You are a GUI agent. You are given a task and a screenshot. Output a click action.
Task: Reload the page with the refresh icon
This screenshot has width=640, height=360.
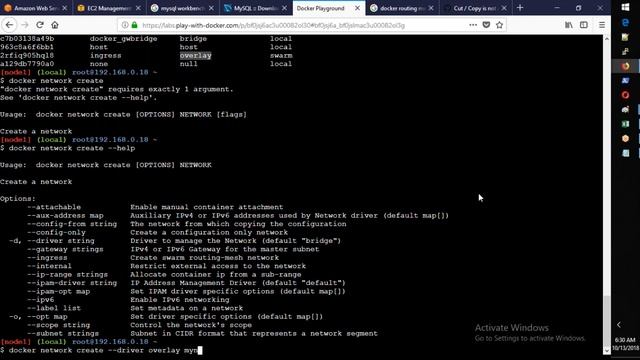pyautogui.click(x=40, y=25)
